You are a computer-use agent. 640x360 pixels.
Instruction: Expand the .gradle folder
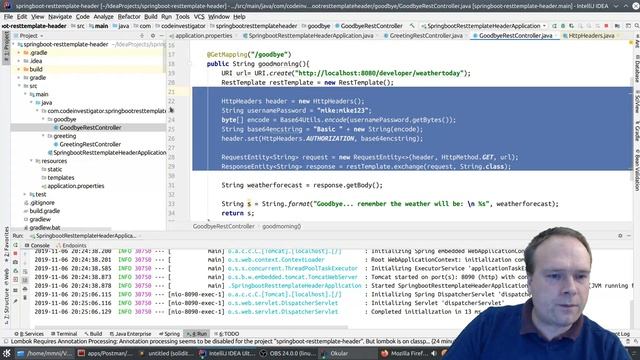point(19,53)
